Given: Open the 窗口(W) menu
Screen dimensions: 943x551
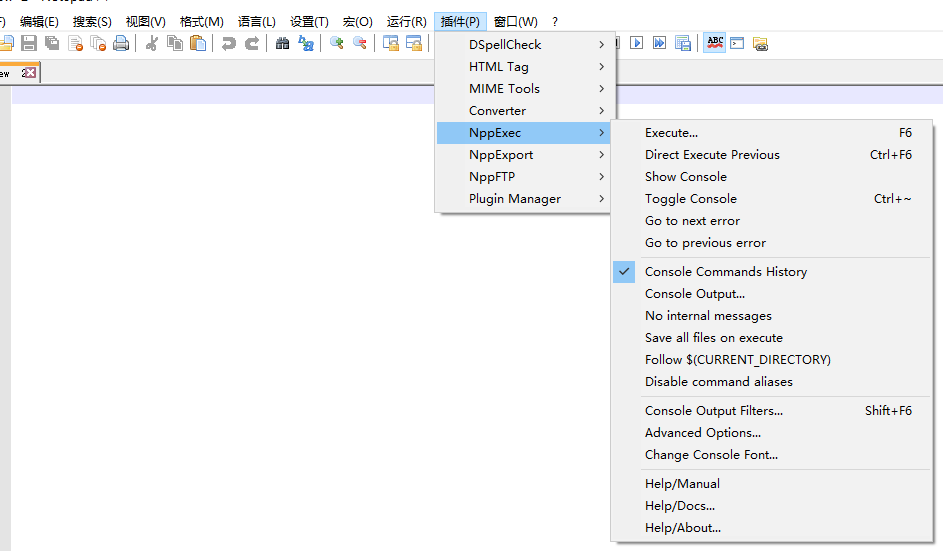Looking at the screenshot, I should pyautogui.click(x=515, y=22).
